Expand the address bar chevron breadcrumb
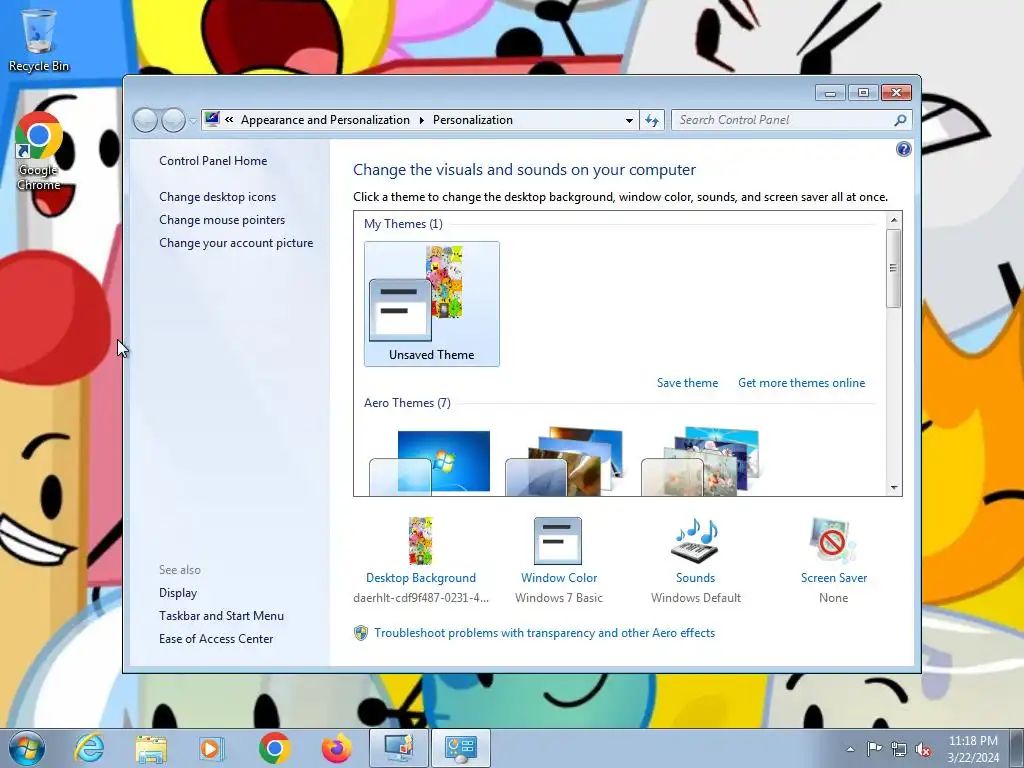The width and height of the screenshot is (1024, 768). pyautogui.click(x=229, y=120)
